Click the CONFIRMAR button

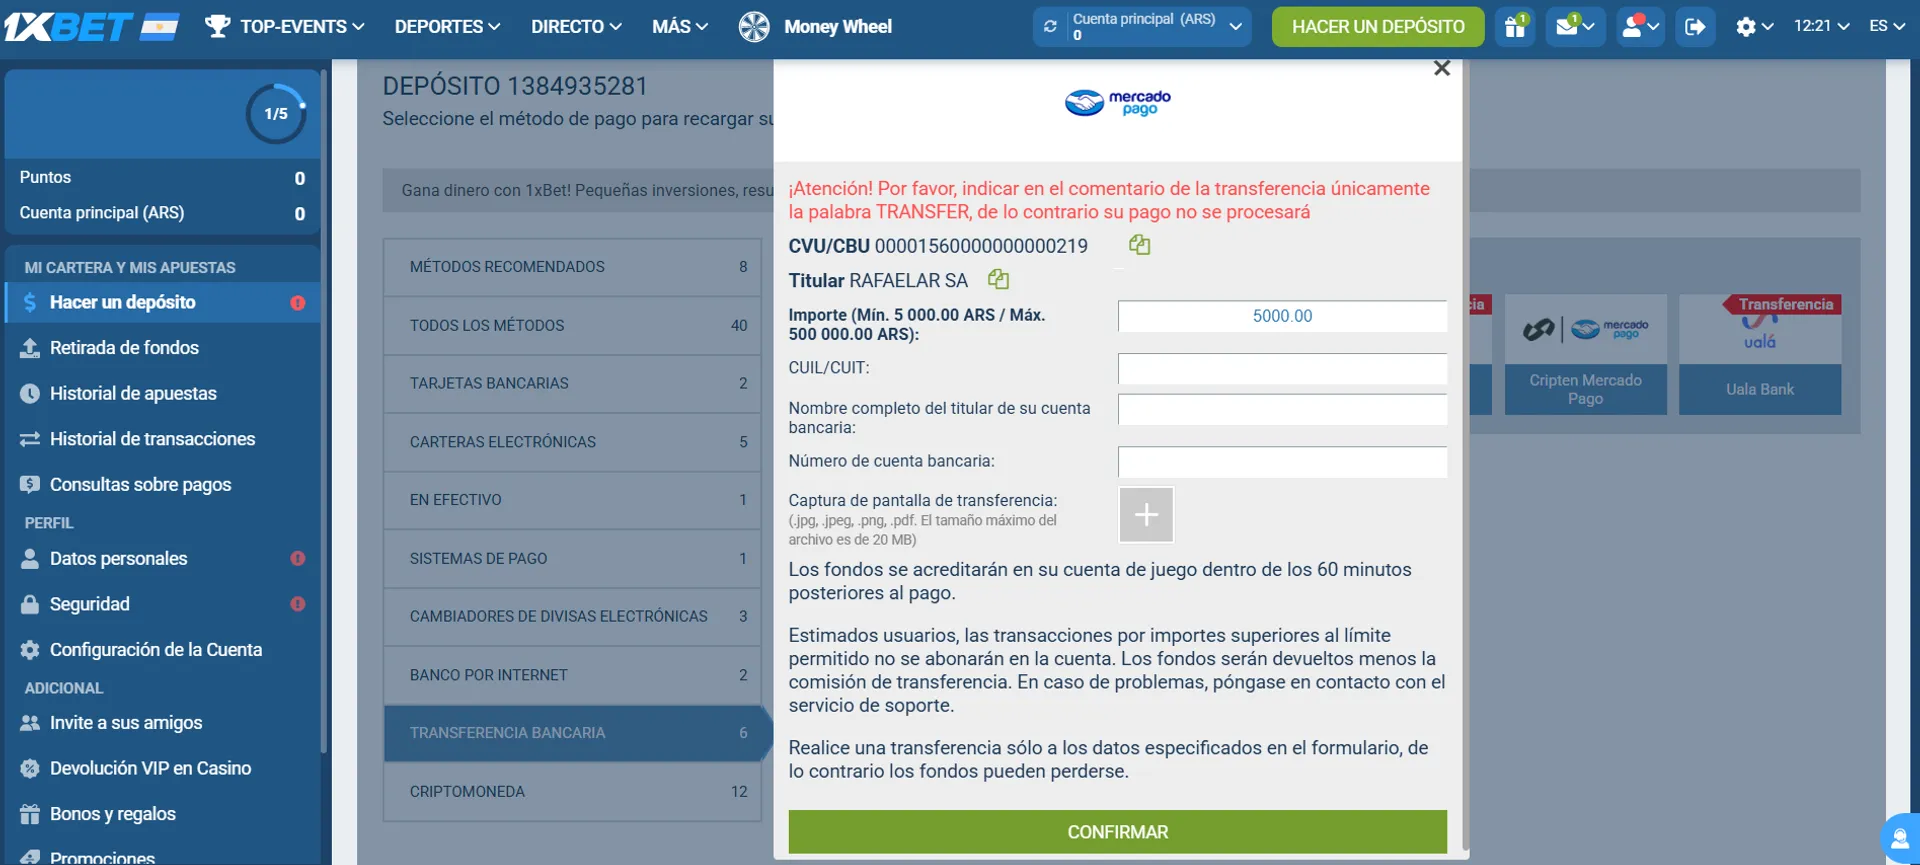1117,832
